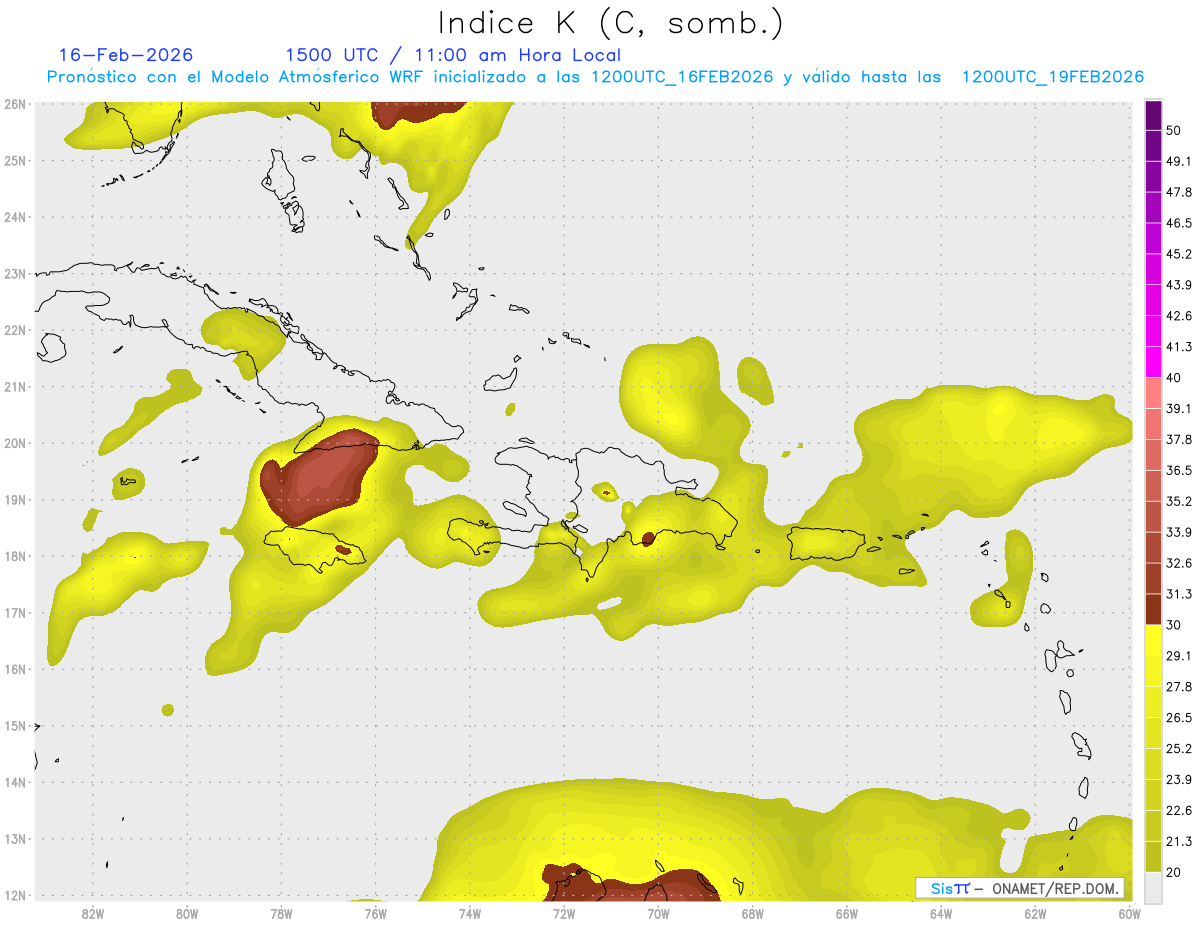Click the longitude label '72W'
This screenshot has width=1200, height=927.
[x=564, y=915]
